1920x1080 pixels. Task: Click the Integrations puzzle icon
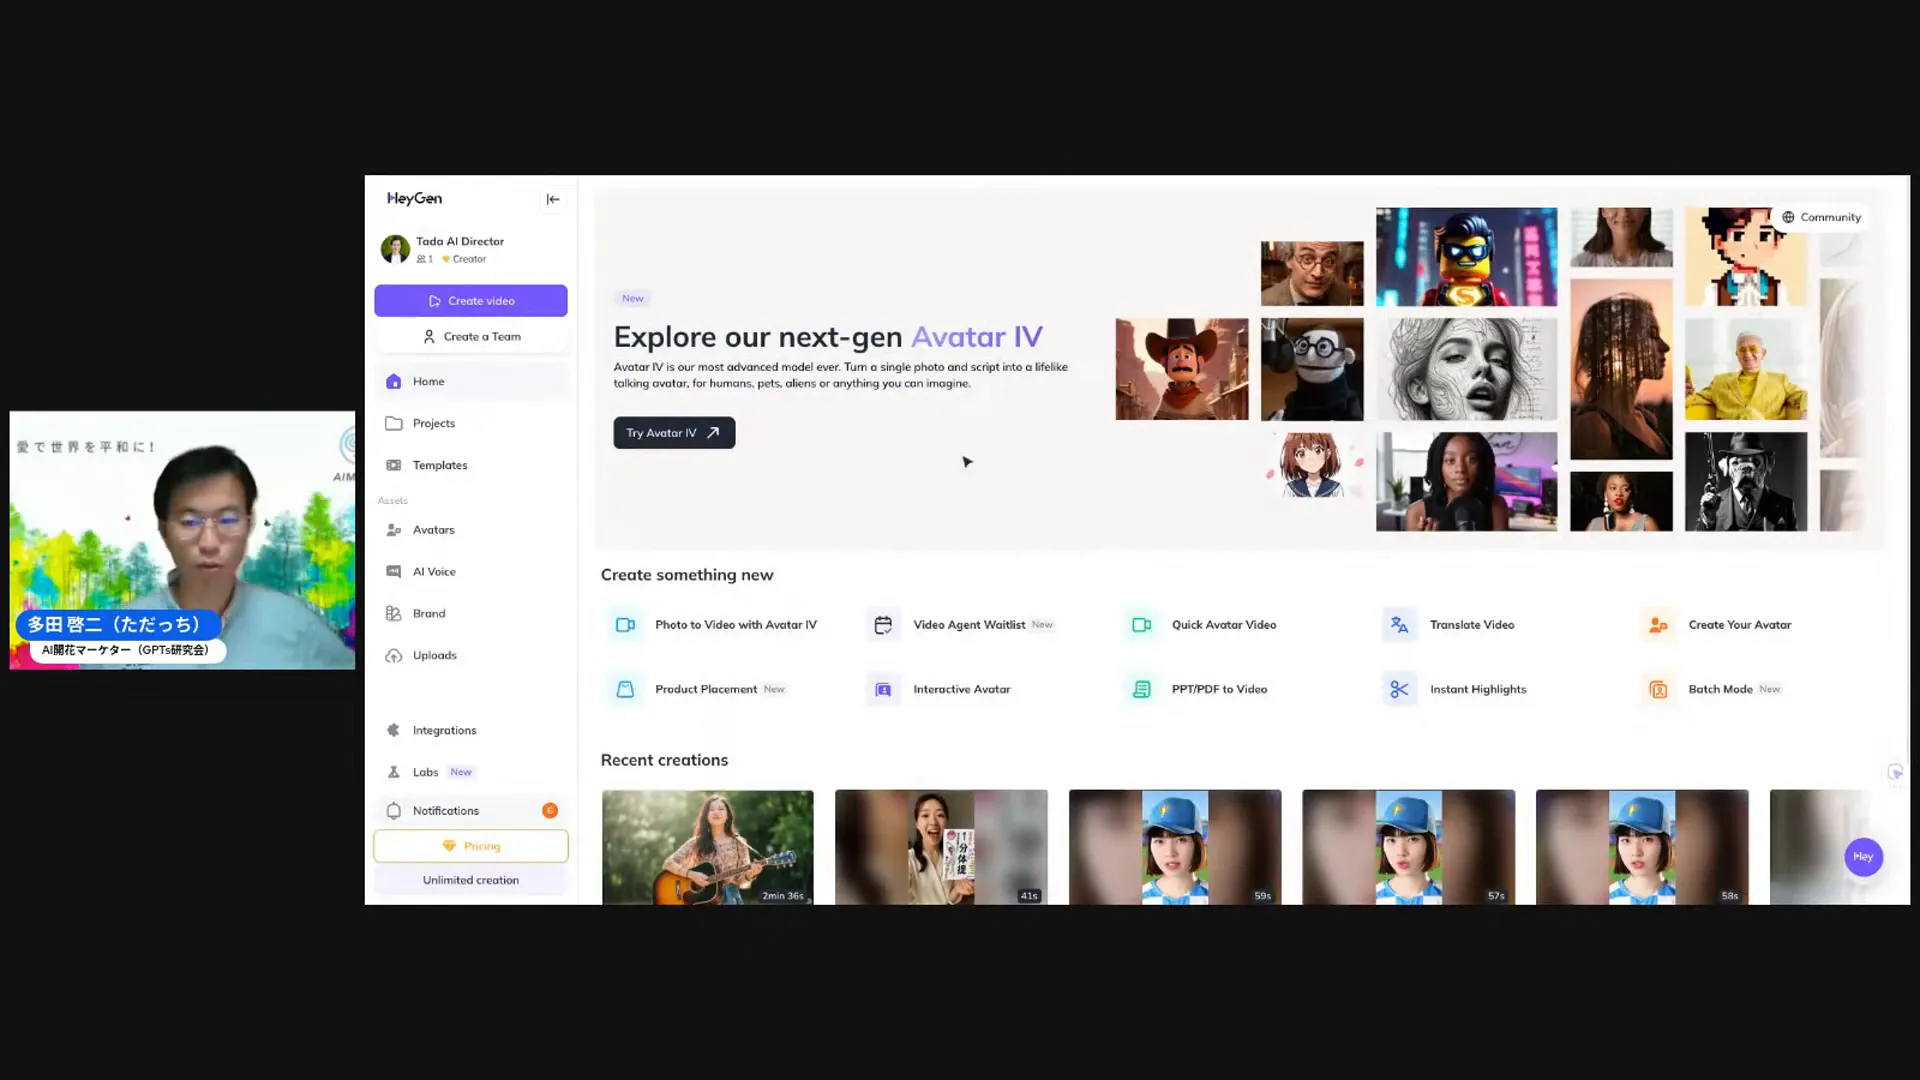click(394, 731)
